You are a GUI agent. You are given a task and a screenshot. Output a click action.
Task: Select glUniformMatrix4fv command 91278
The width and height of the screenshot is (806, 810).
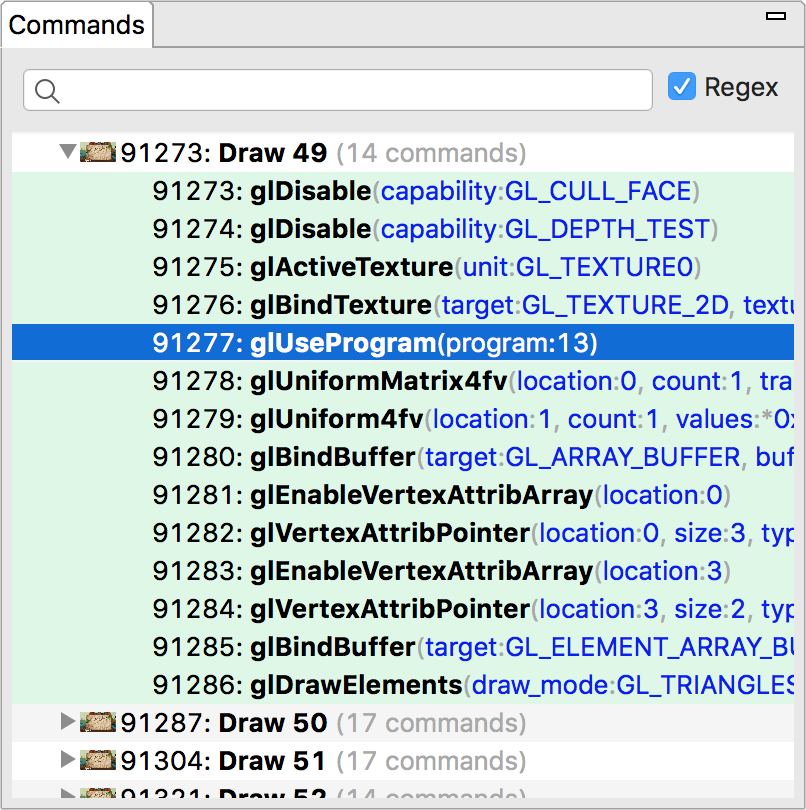403,381
